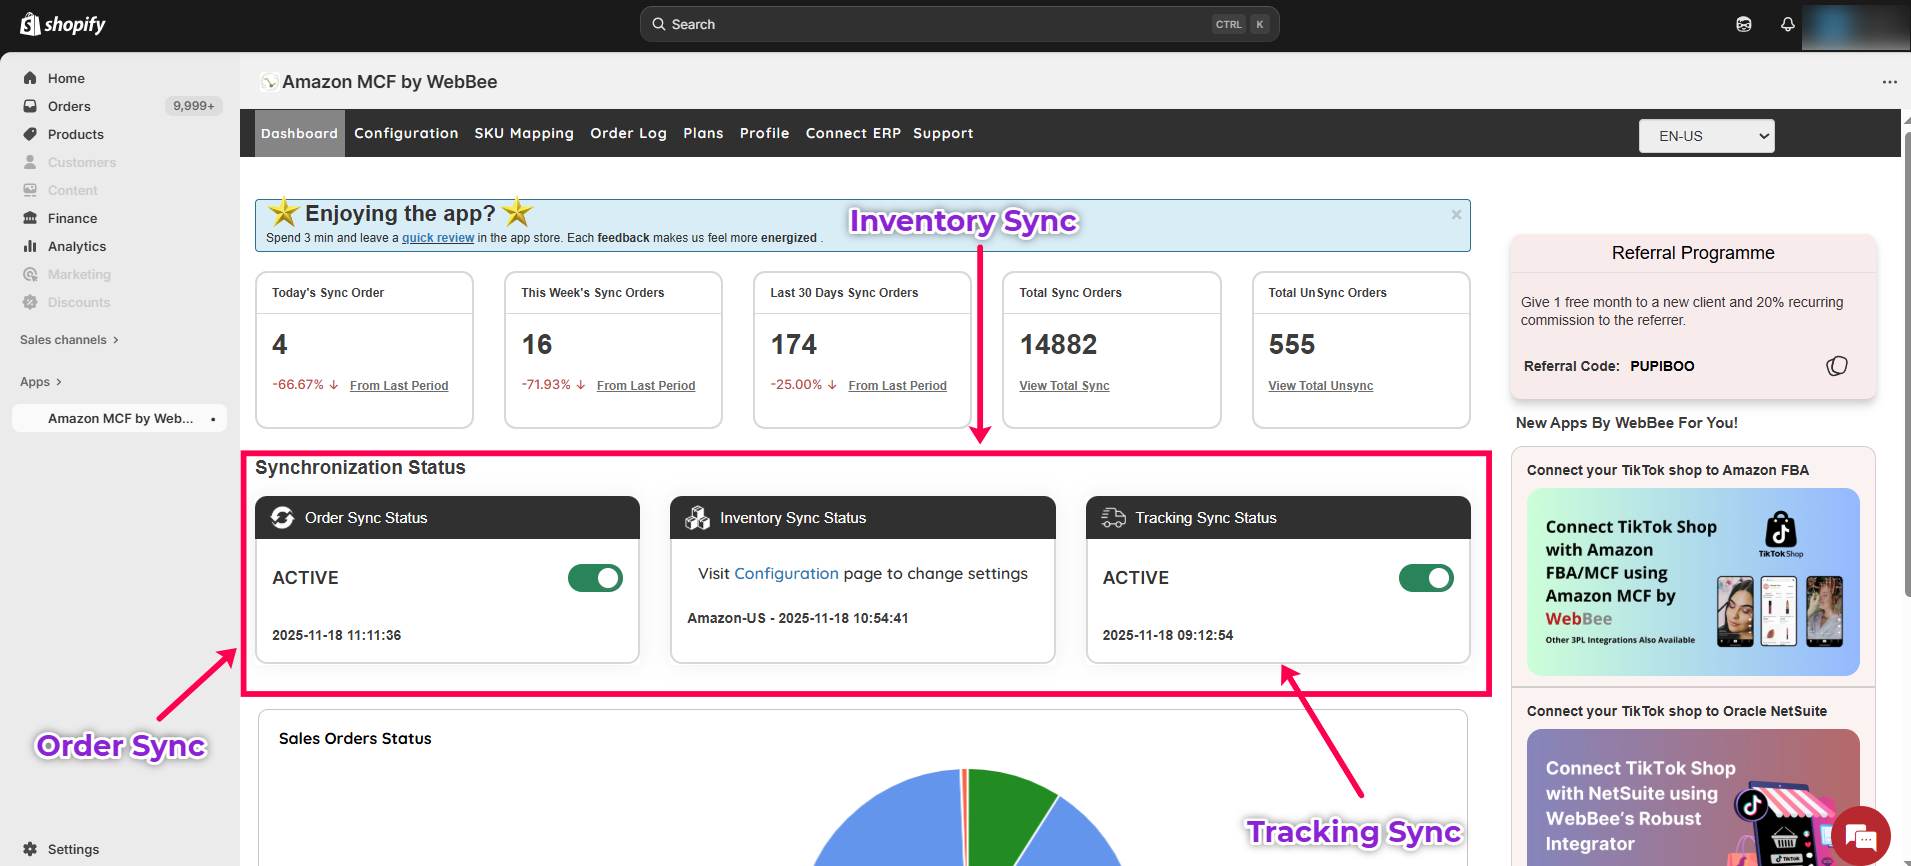This screenshot has height=866, width=1911.
Task: Click the Settings gear in sidebar
Action: pos(30,849)
